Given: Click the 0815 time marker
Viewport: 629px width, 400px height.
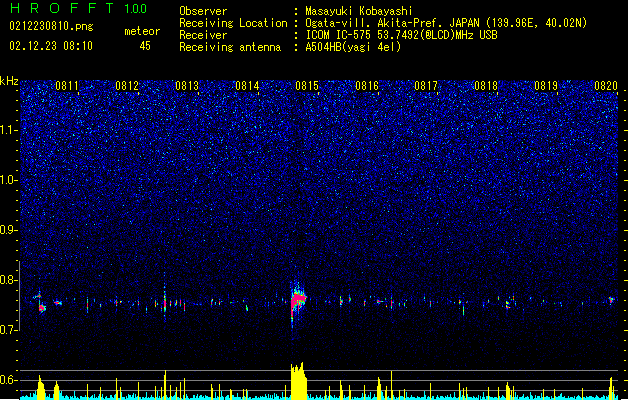Looking at the screenshot, I should click(x=307, y=86).
